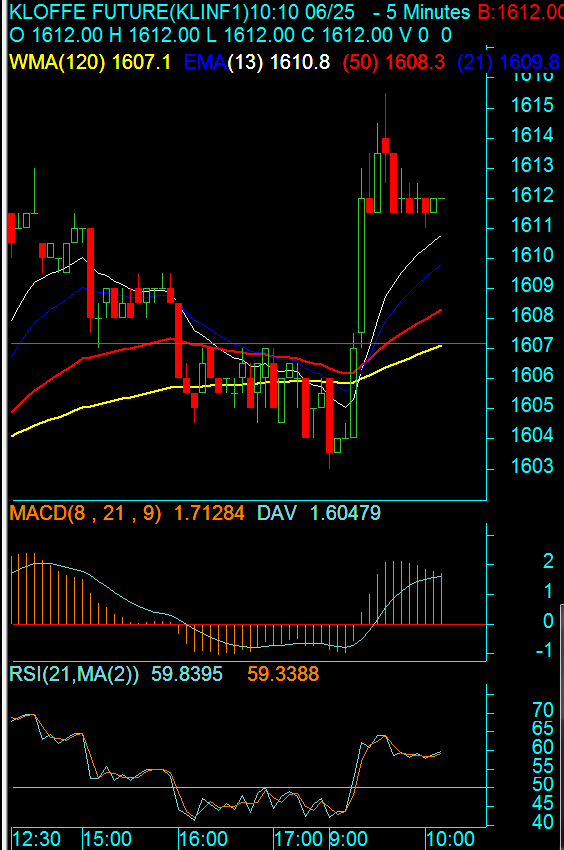Image resolution: width=564 pixels, height=850 pixels.
Task: Click RSI axis label 50
Action: pyautogui.click(x=543, y=785)
